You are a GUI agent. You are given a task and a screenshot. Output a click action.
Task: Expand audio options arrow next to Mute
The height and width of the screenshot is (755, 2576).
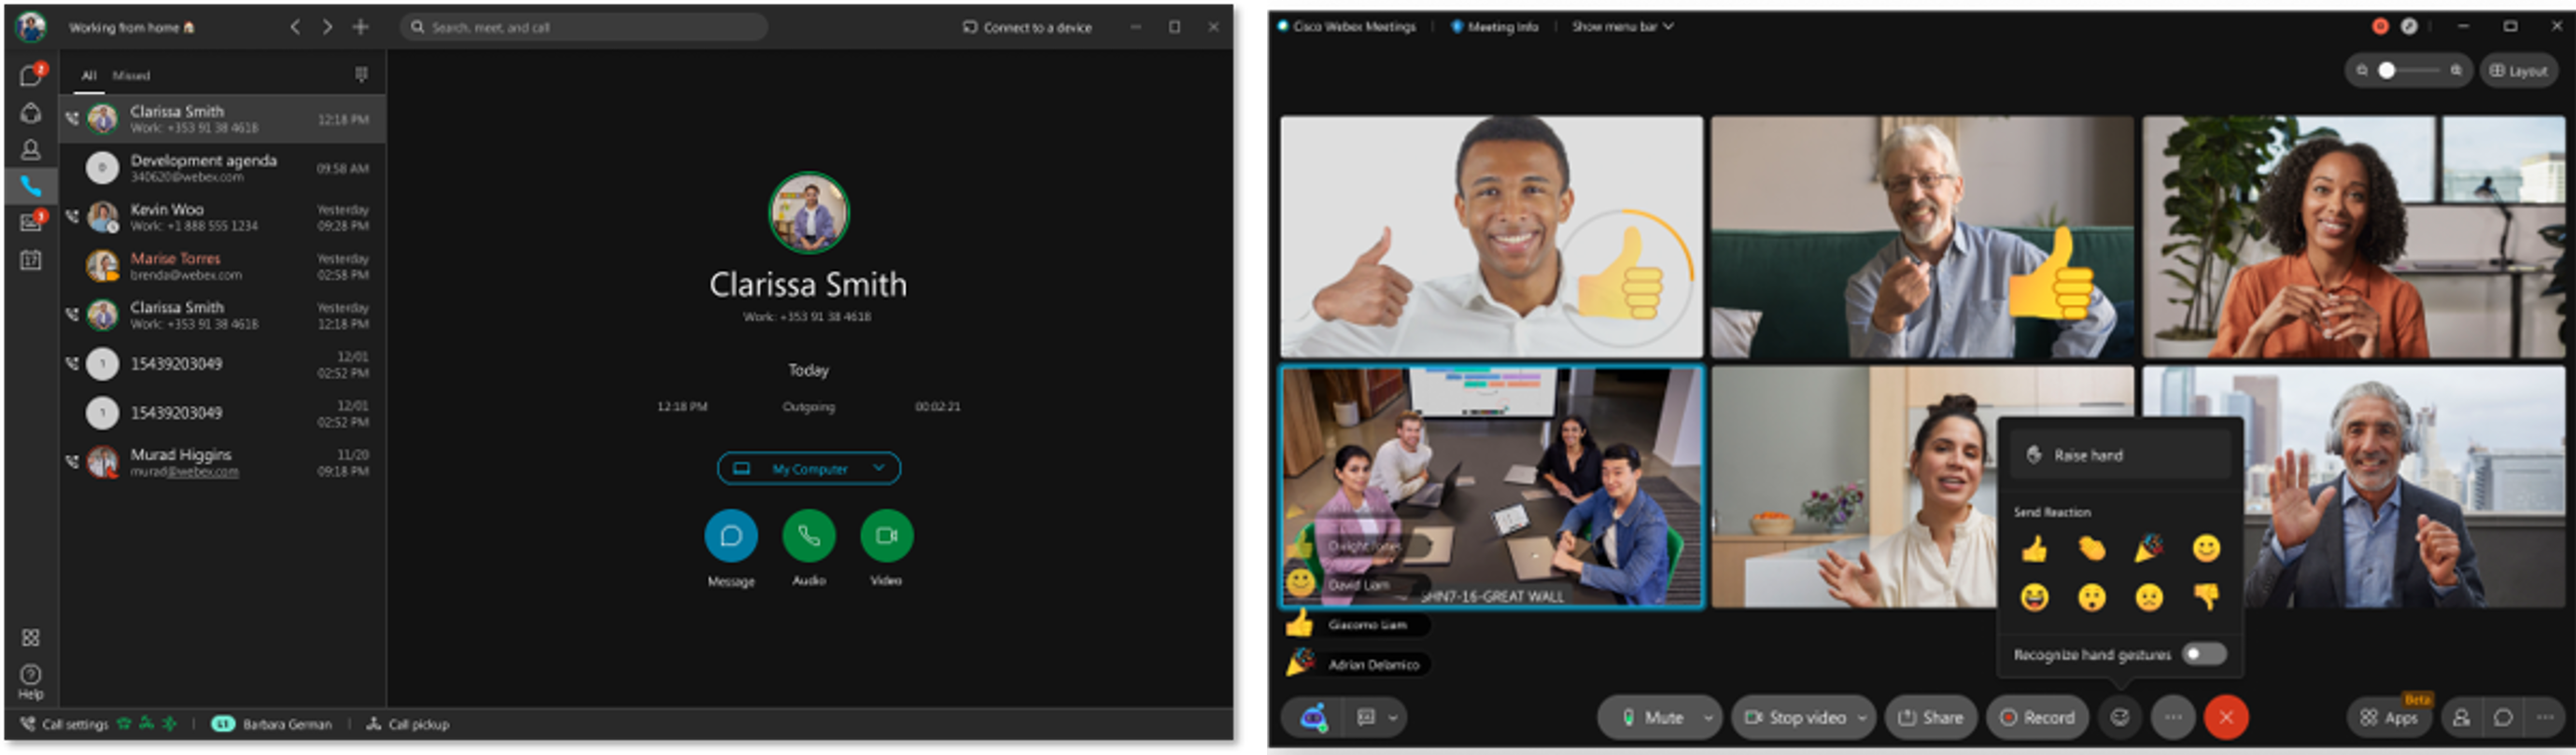tap(1708, 717)
